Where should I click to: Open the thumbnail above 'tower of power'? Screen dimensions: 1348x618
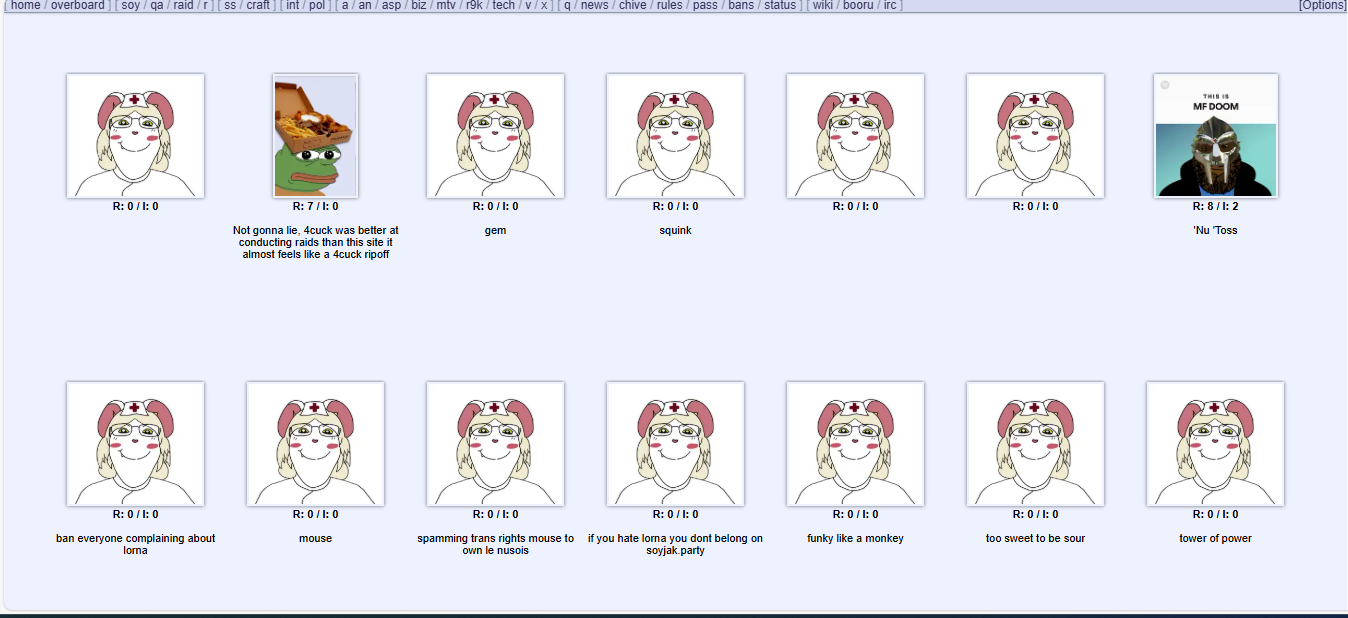(1215, 443)
